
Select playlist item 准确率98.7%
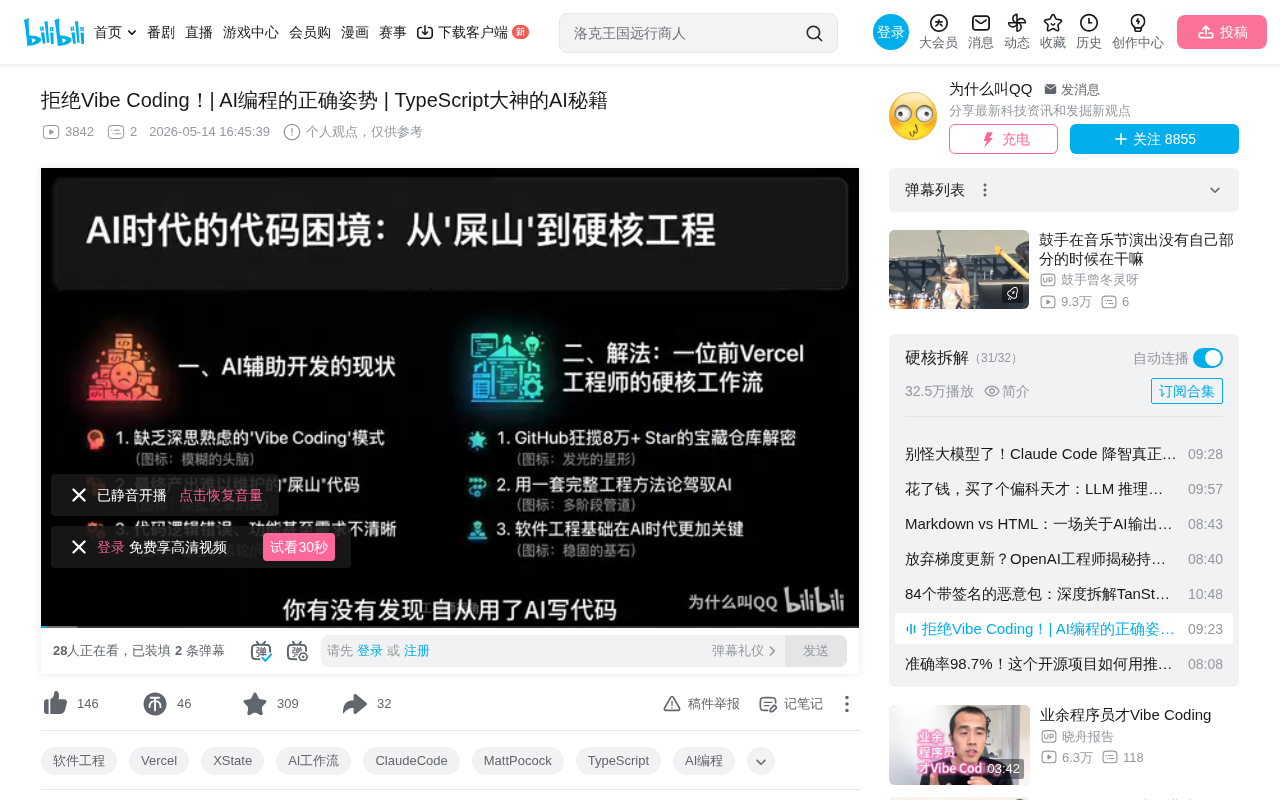coord(1064,664)
